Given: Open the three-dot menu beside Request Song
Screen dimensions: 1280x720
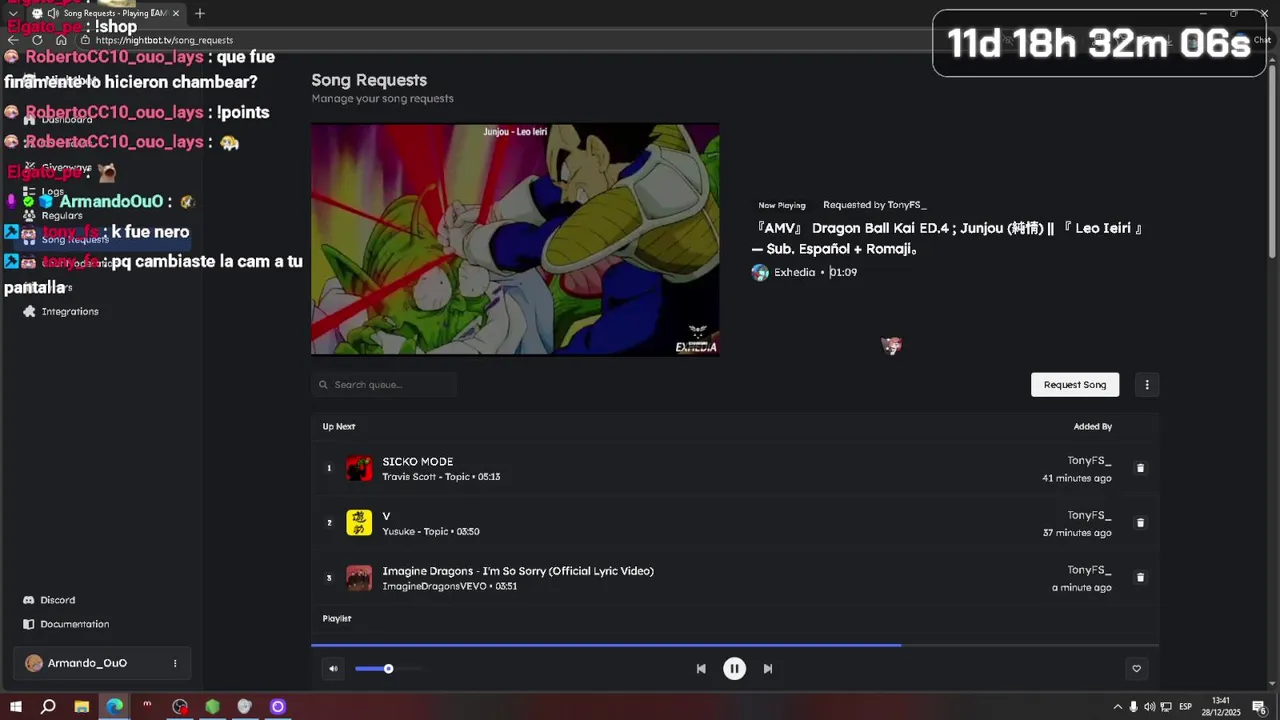Looking at the screenshot, I should pyautogui.click(x=1147, y=385).
